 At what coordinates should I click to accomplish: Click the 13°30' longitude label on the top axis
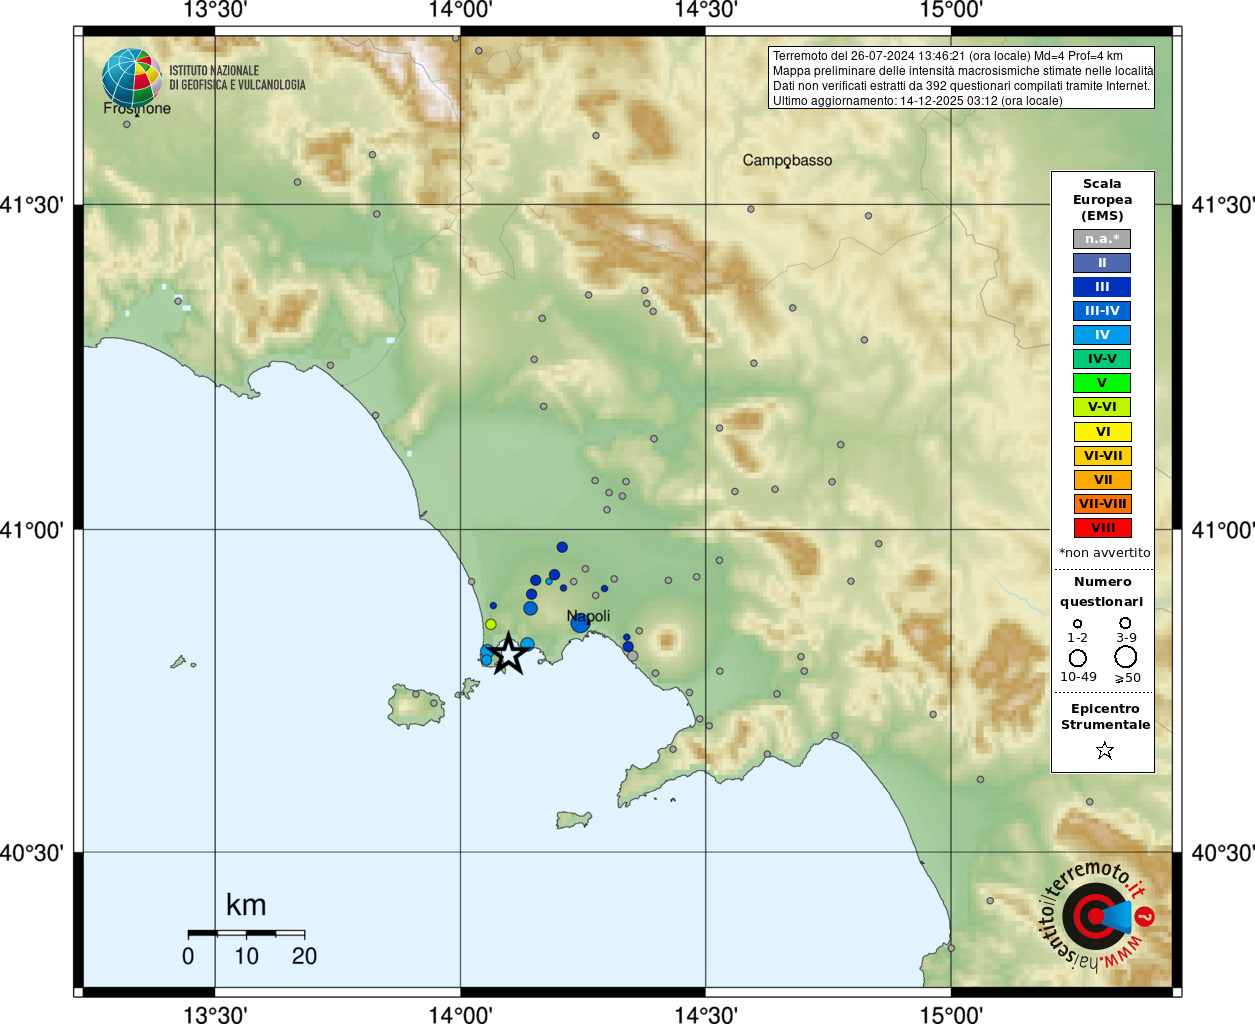215,11
